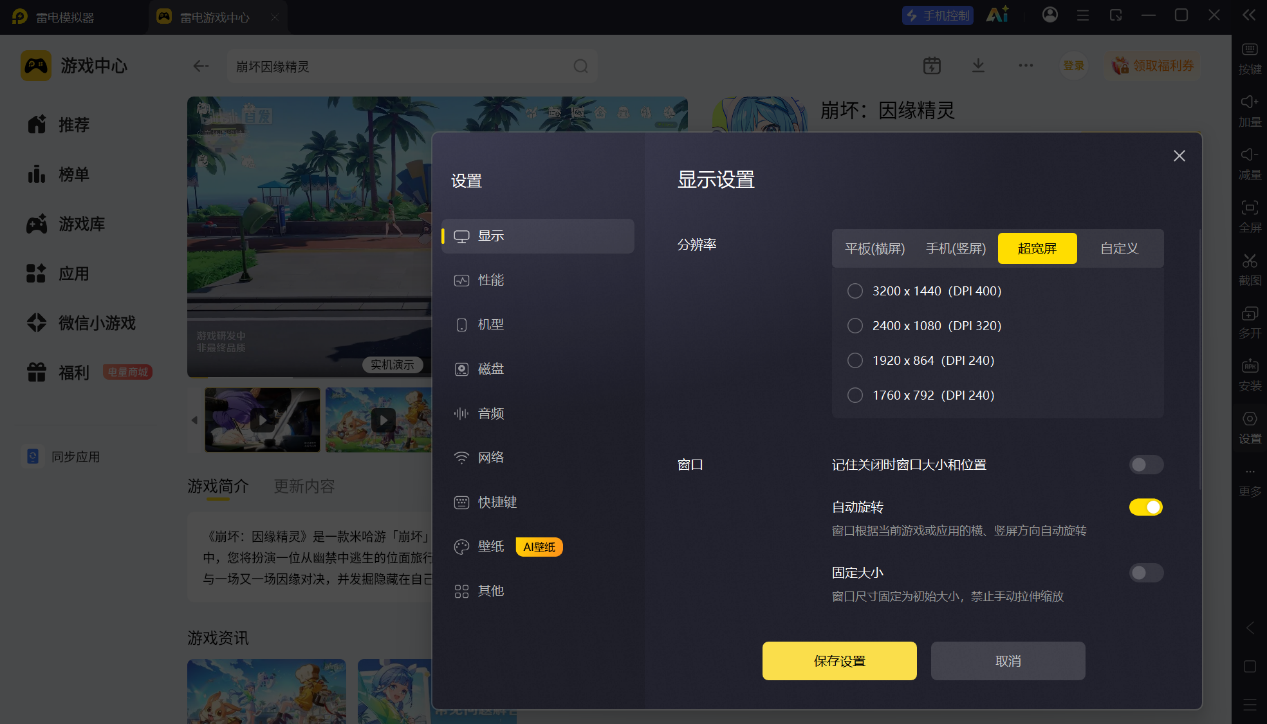1267x724 pixels.
Task: Open 其他 settings category
Action: coord(538,591)
